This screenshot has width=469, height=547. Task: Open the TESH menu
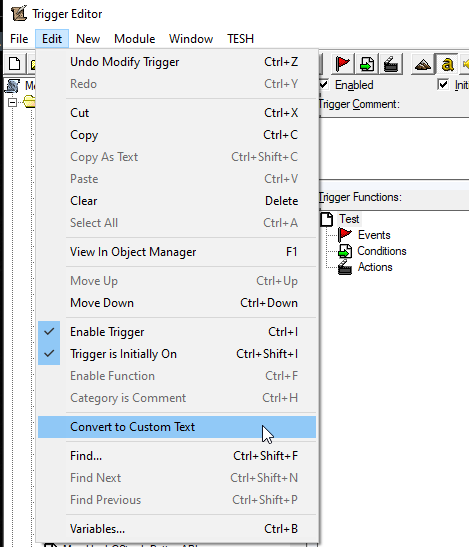(x=240, y=38)
